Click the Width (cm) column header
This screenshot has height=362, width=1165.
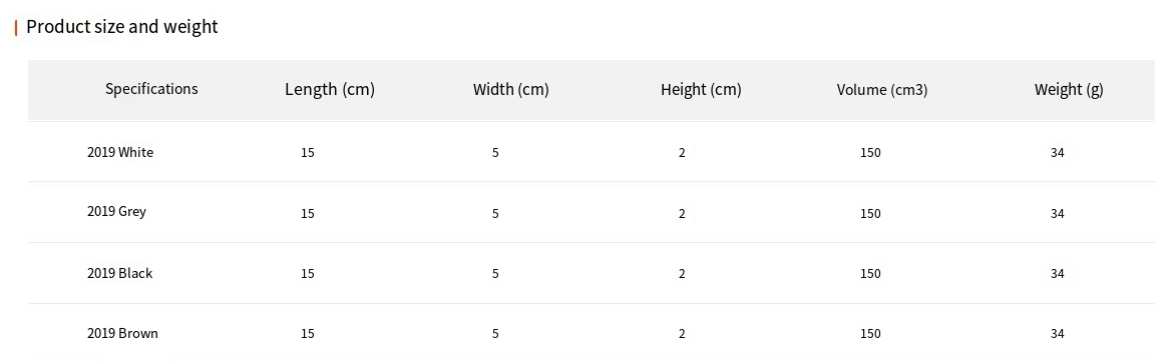(510, 90)
